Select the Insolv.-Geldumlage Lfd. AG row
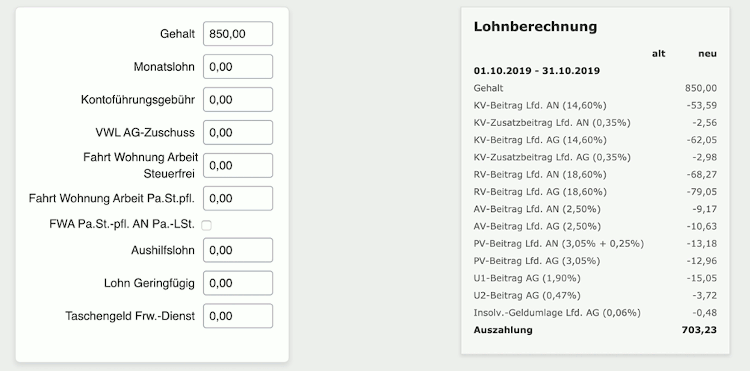The image size is (750, 371). [x=595, y=313]
